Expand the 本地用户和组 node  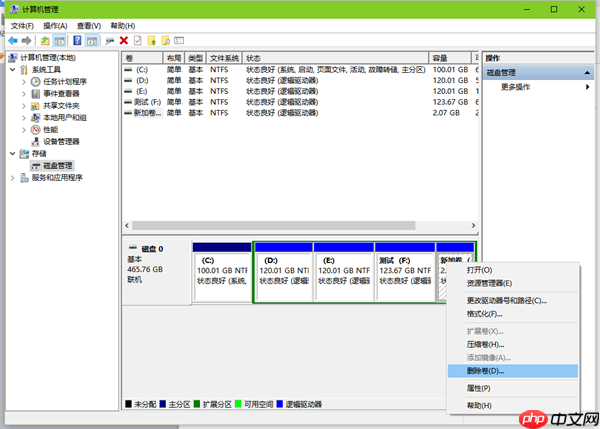coord(24,117)
